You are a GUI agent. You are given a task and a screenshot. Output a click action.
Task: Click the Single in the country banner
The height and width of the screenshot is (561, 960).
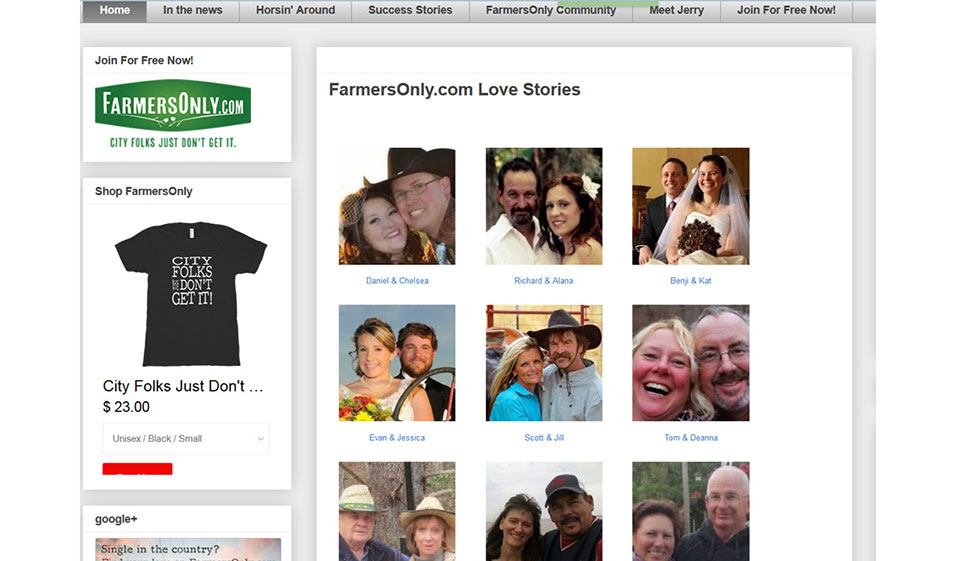click(188, 549)
